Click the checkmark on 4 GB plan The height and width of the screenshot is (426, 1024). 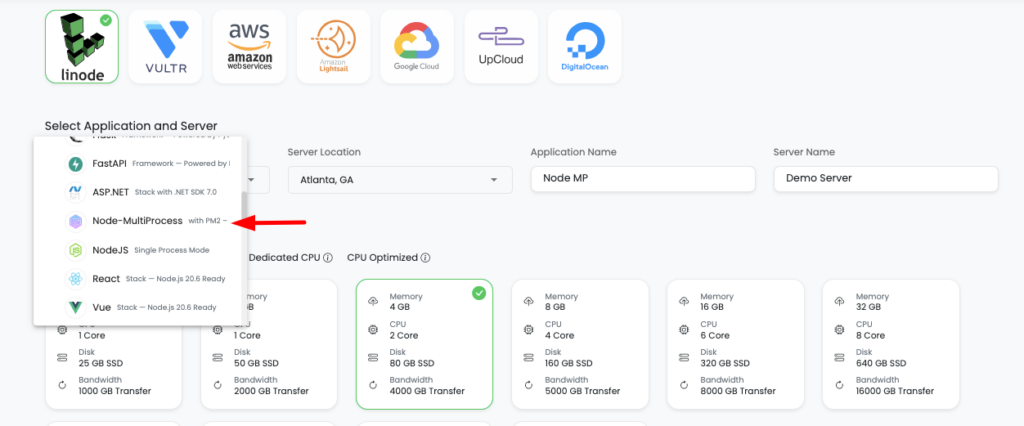point(479,294)
